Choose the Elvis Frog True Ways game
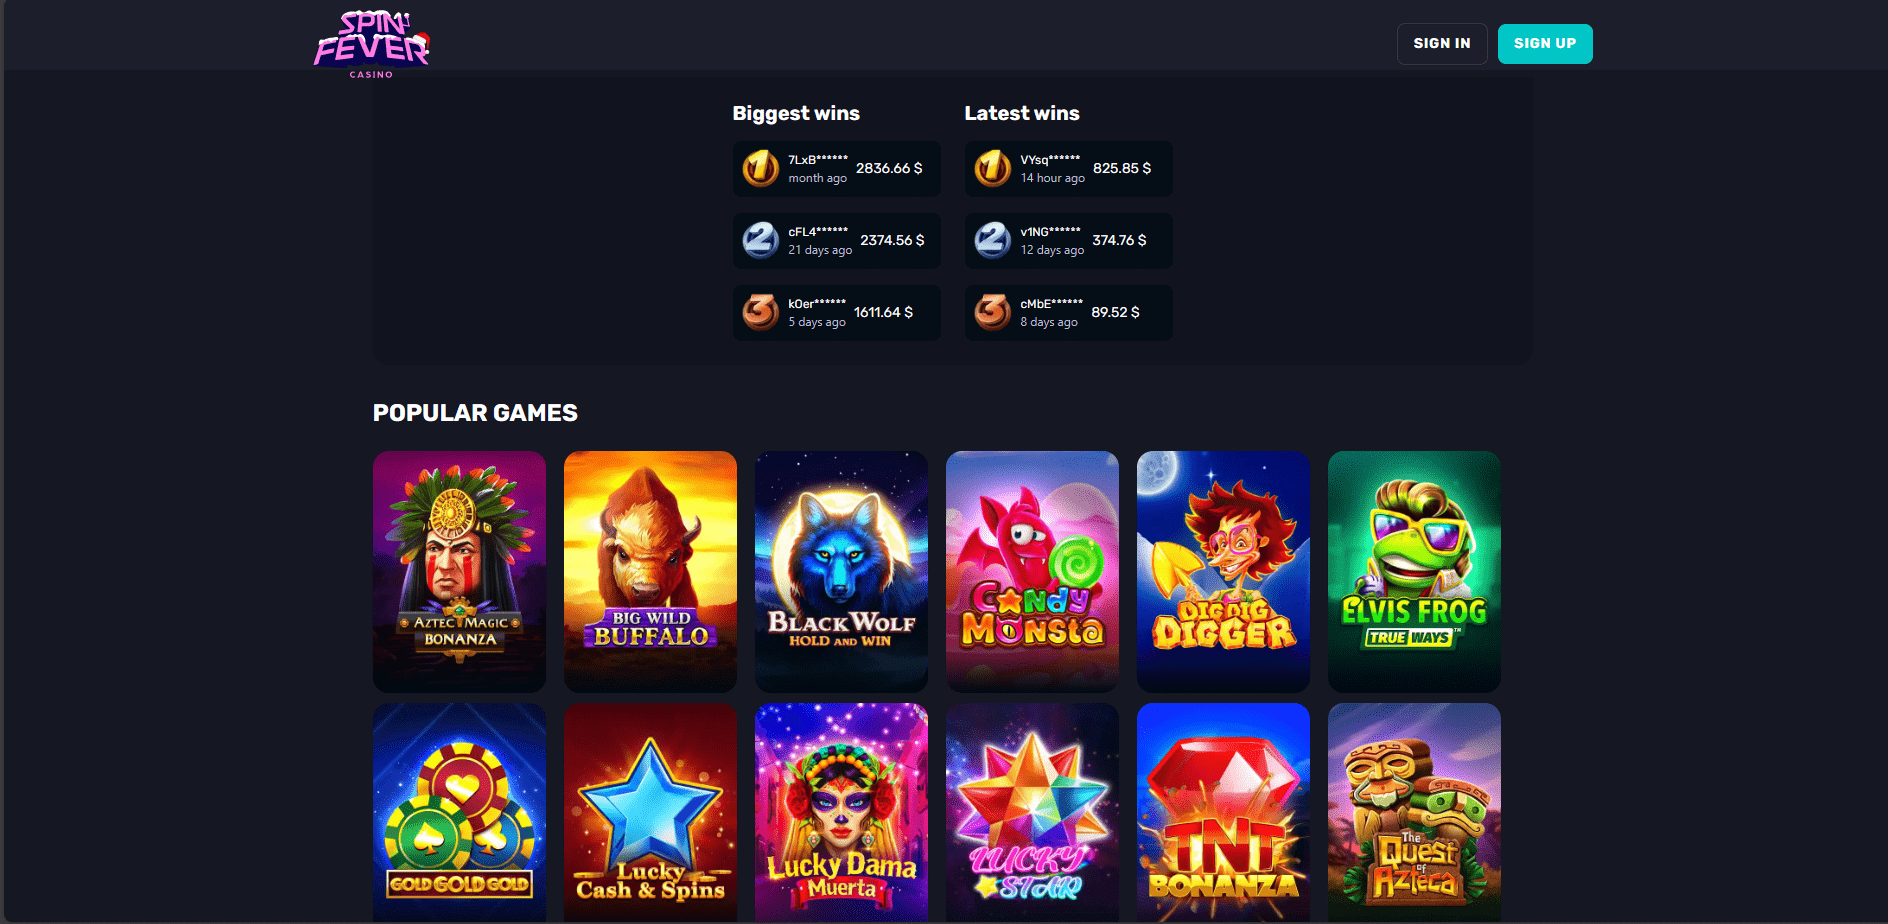Viewport: 1888px width, 924px height. click(1414, 572)
